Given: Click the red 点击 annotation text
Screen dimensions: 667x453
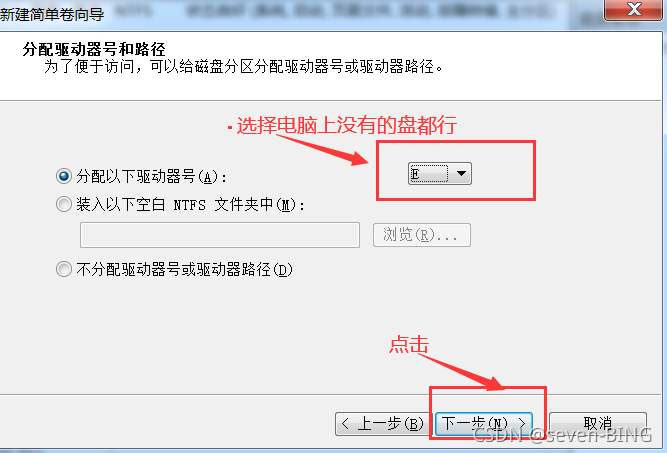Looking at the screenshot, I should [x=409, y=344].
